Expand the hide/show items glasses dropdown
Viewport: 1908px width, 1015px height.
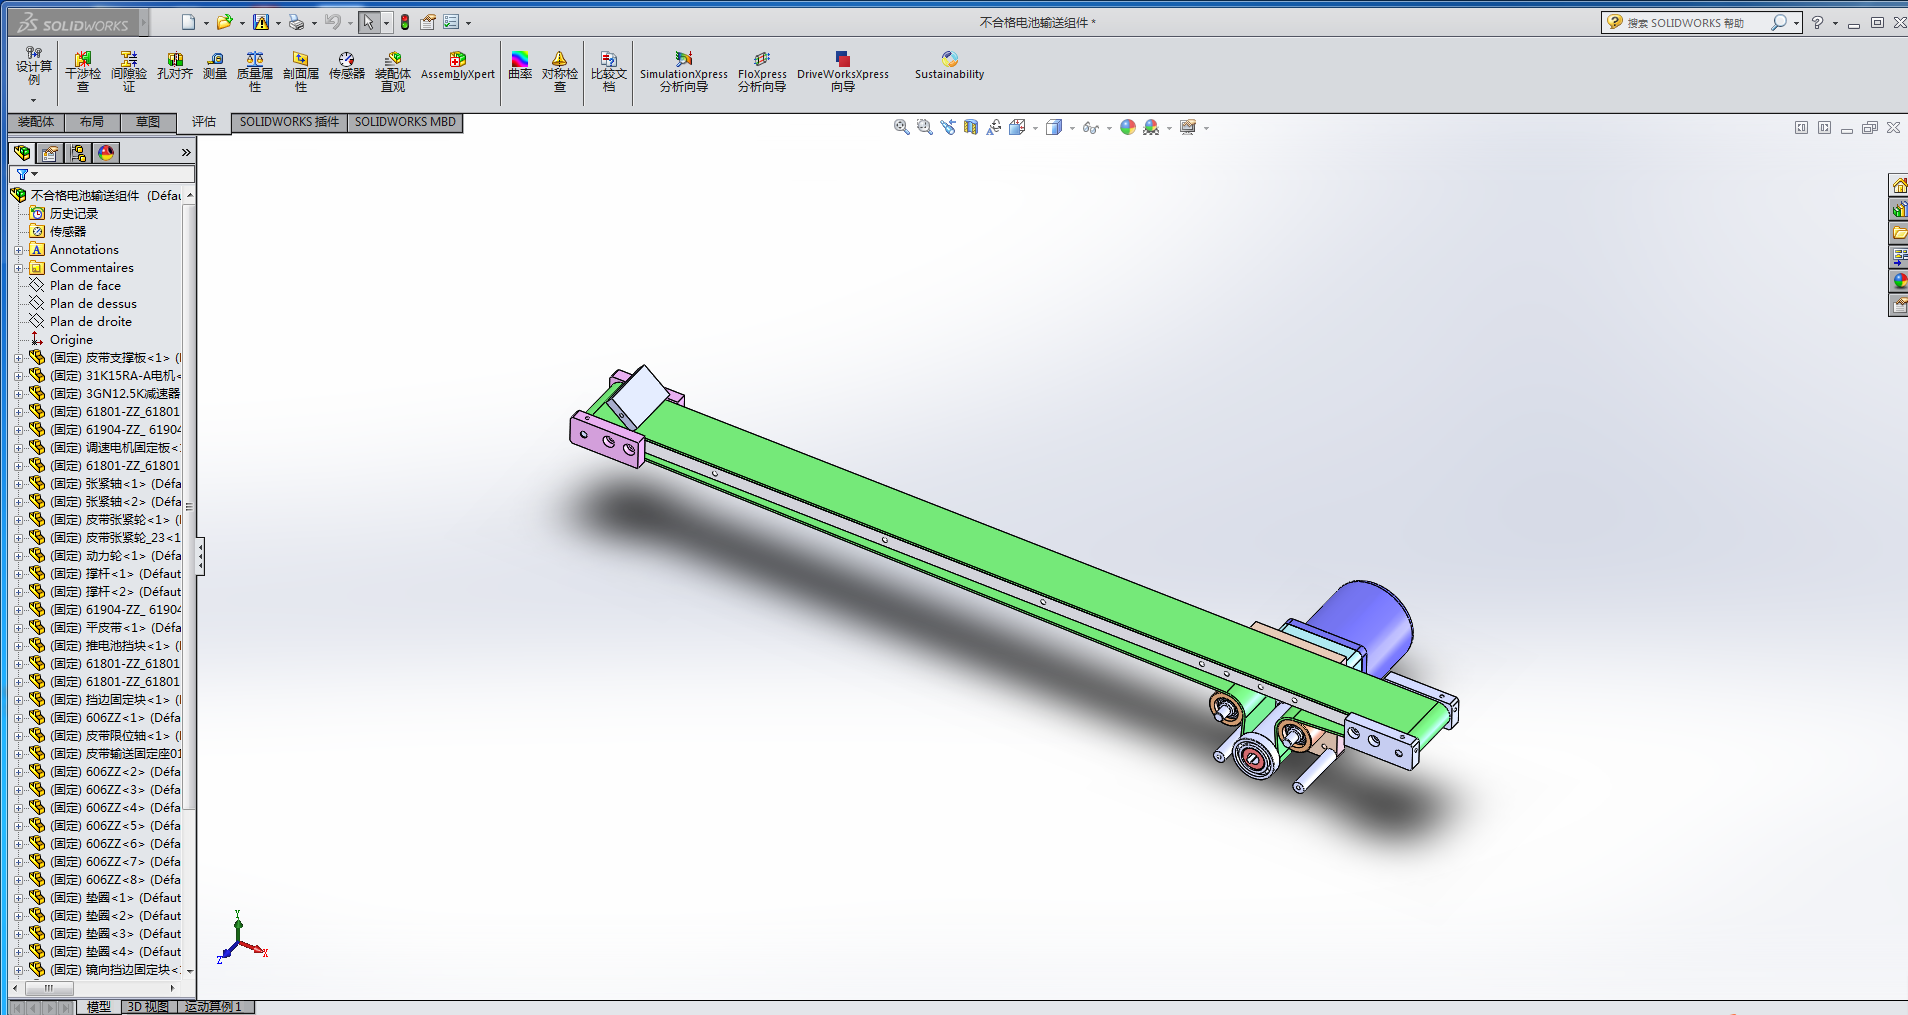pyautogui.click(x=1109, y=128)
